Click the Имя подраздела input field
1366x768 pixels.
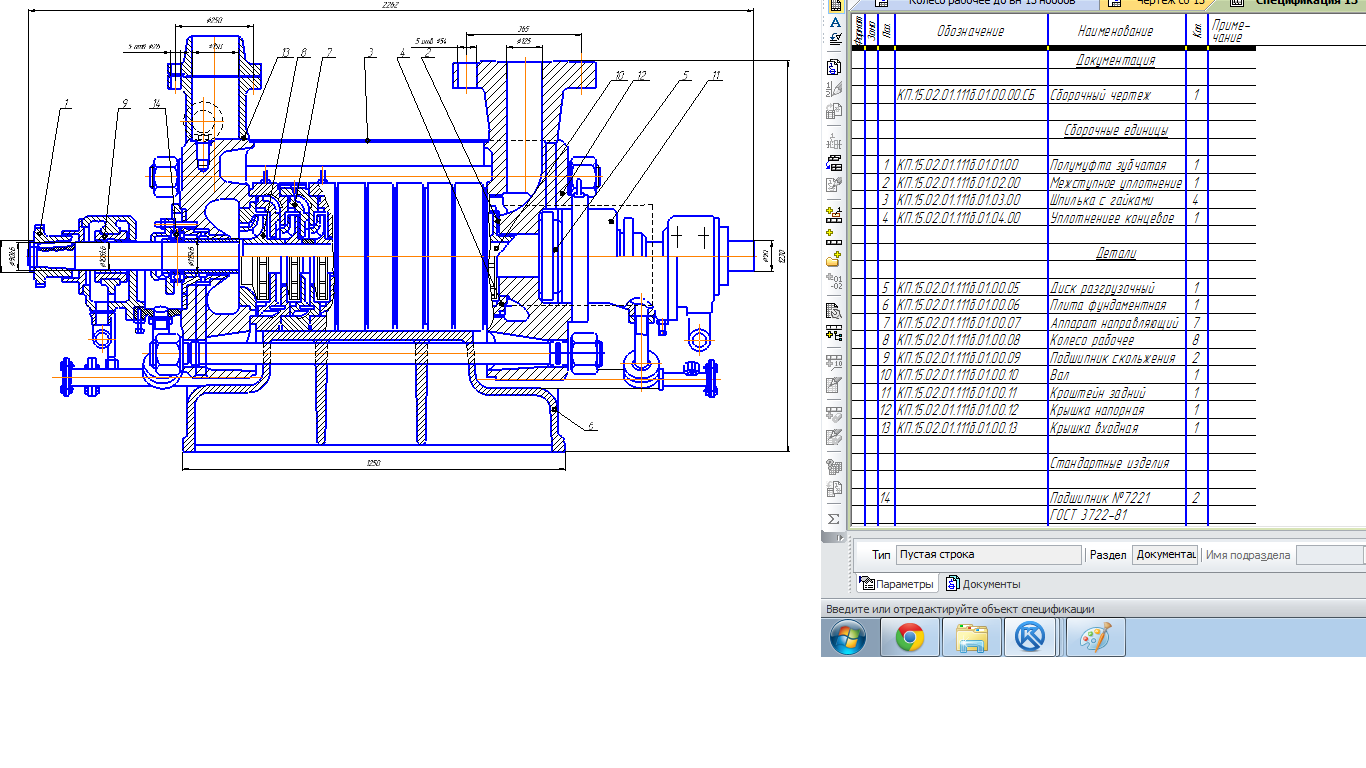pyautogui.click(x=1329, y=554)
